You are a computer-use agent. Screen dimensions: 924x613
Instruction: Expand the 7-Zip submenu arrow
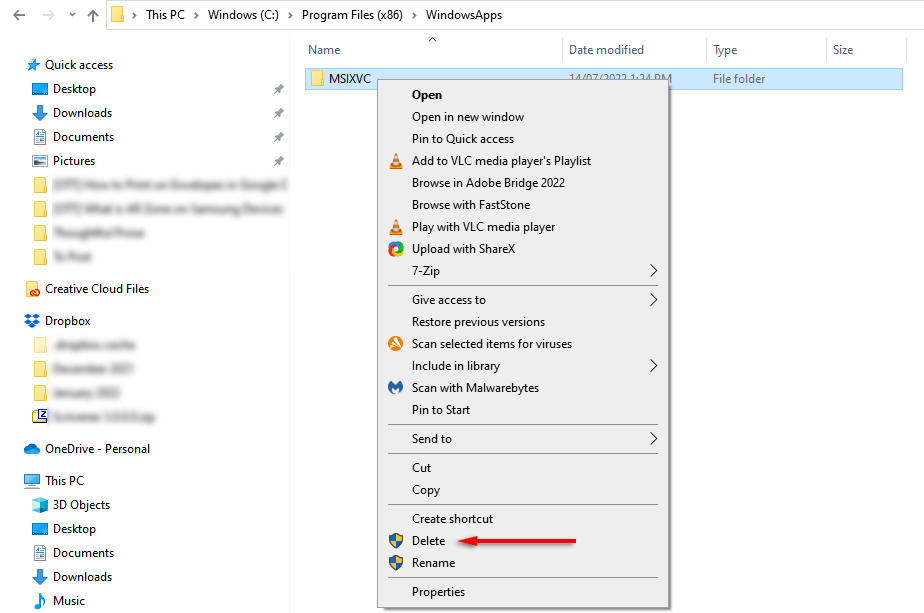click(653, 271)
